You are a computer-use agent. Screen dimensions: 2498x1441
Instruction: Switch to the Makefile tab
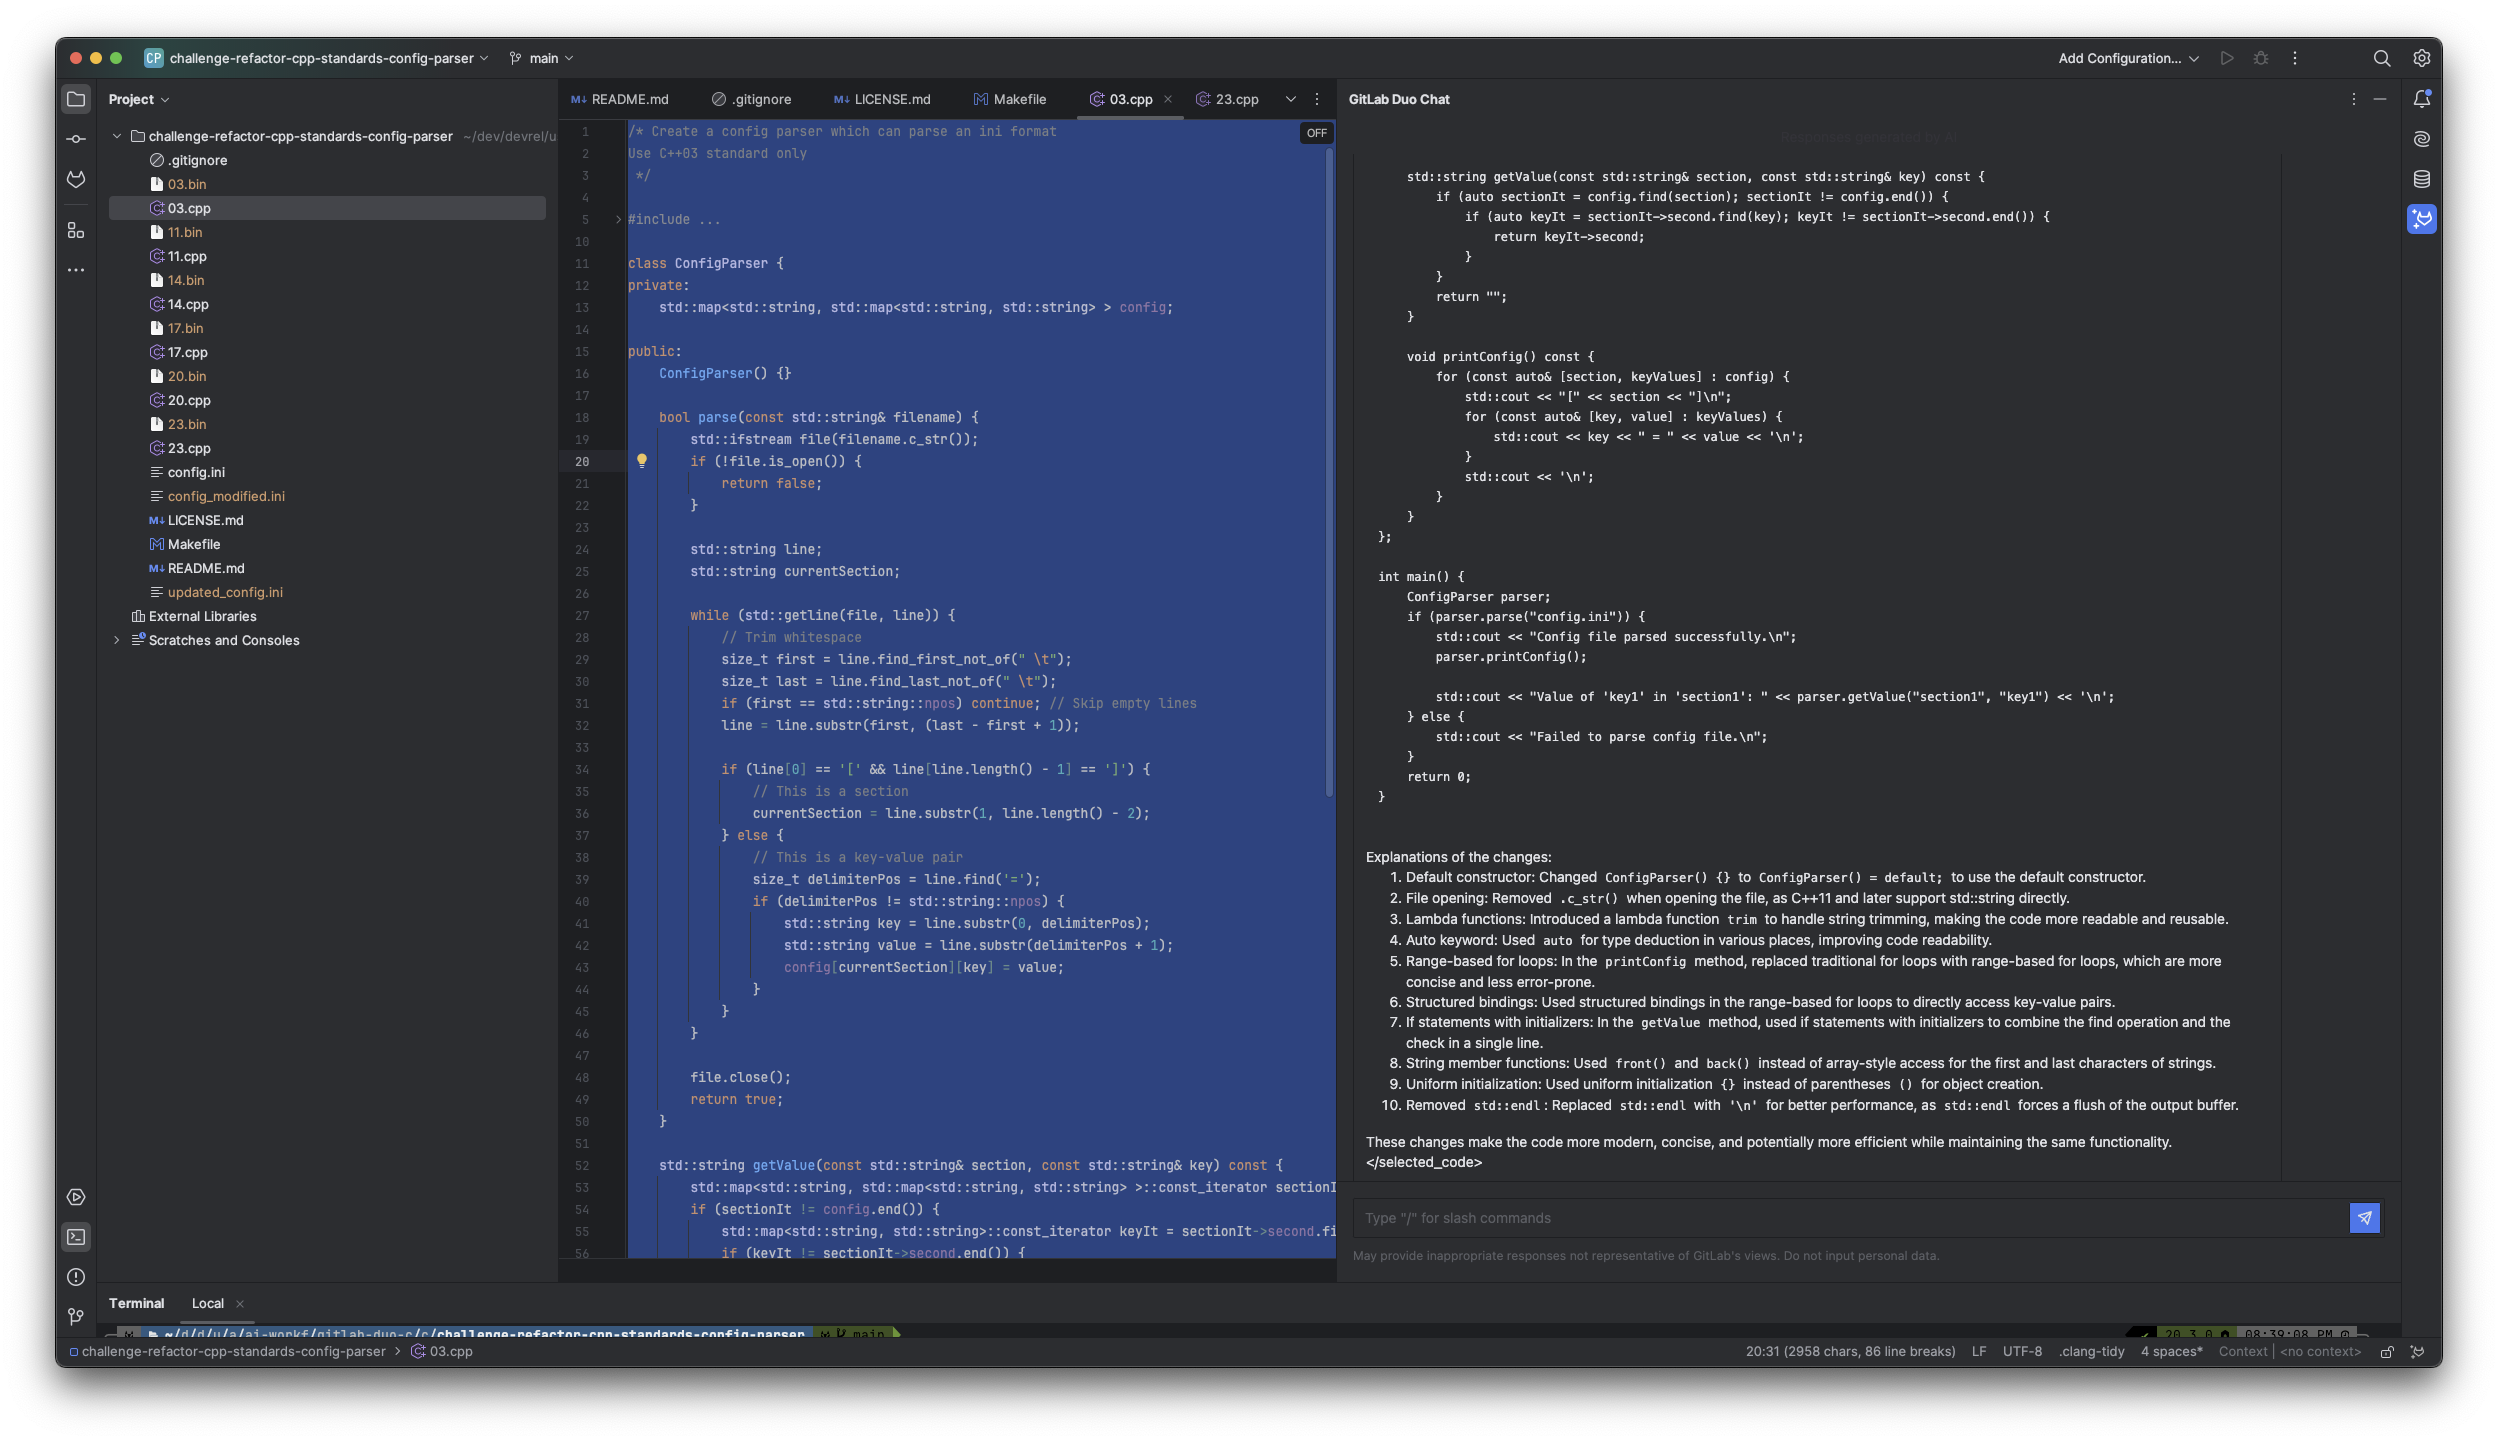tap(1010, 99)
